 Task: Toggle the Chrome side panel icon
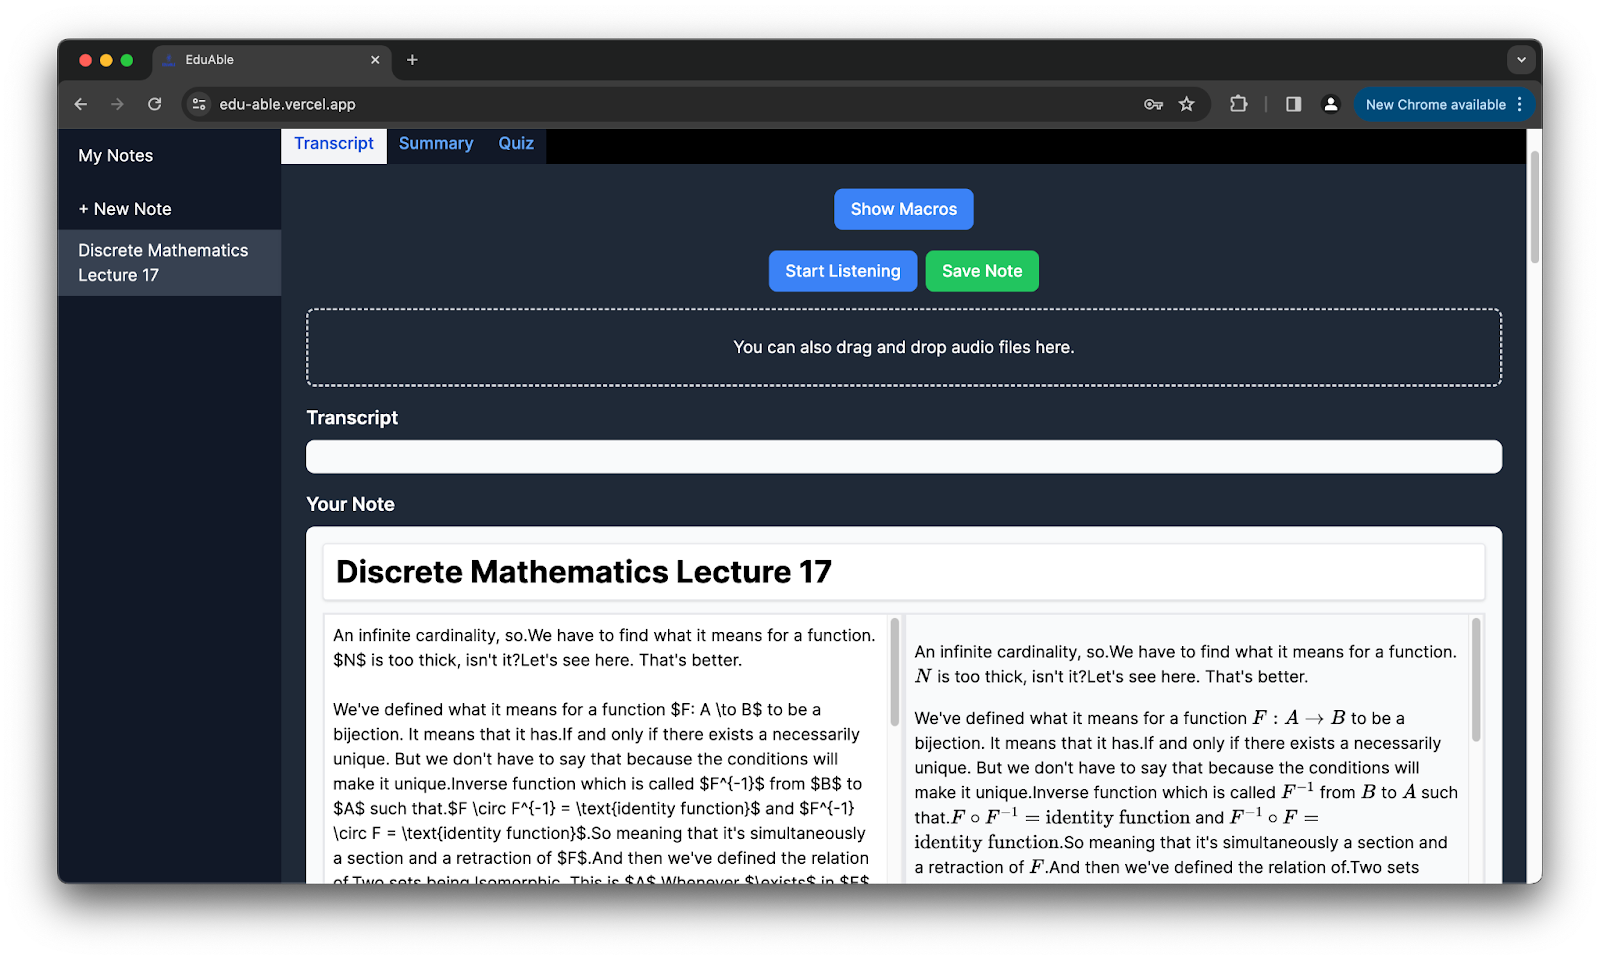(x=1293, y=104)
